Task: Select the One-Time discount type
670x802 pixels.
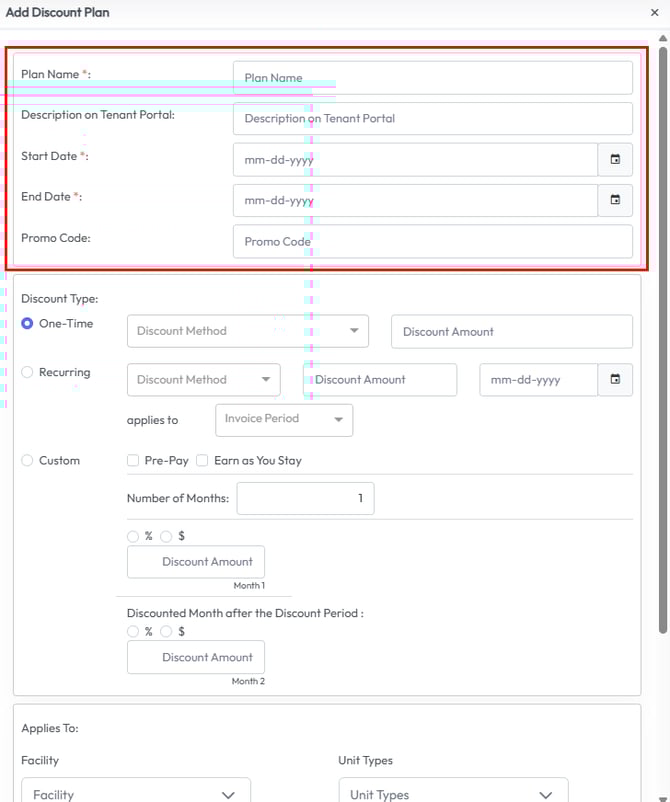Action: 28,324
